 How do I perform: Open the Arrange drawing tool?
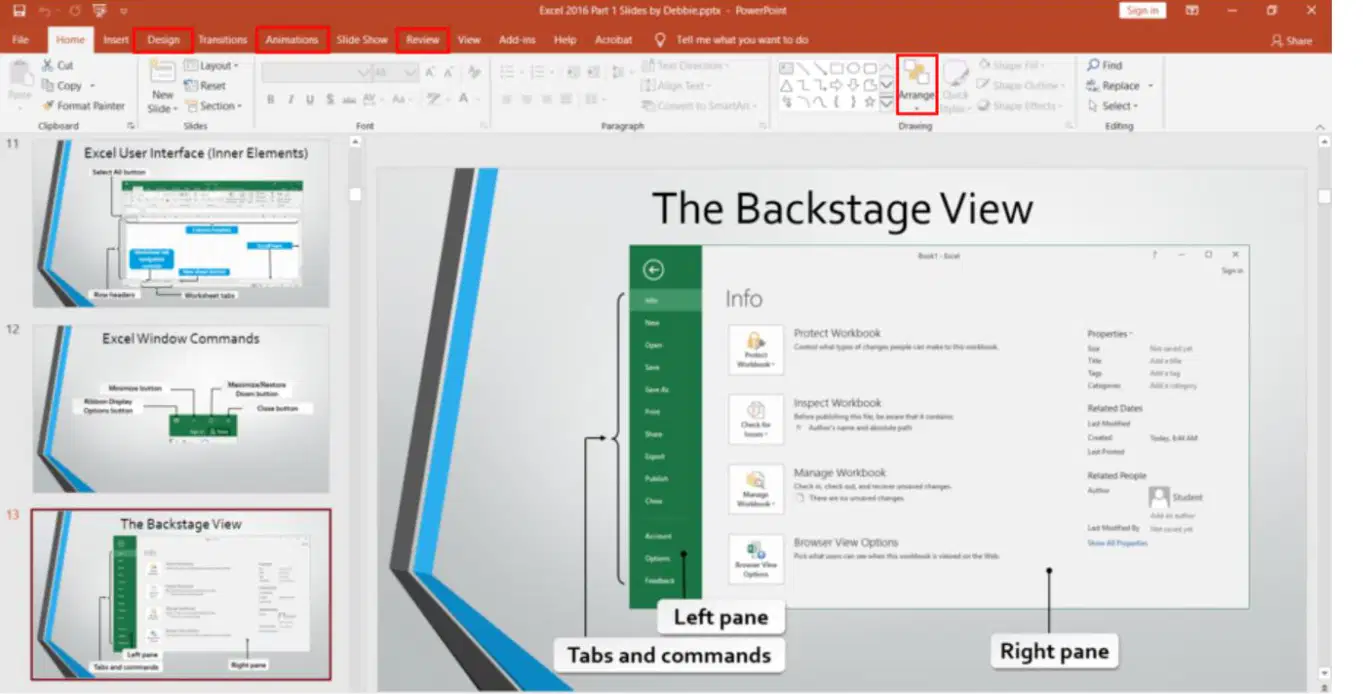pyautogui.click(x=916, y=84)
